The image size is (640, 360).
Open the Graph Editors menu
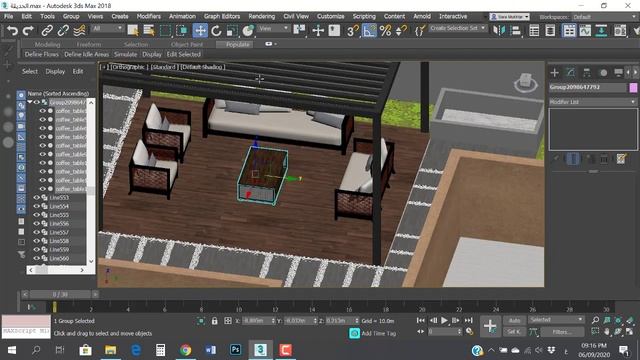click(222, 16)
